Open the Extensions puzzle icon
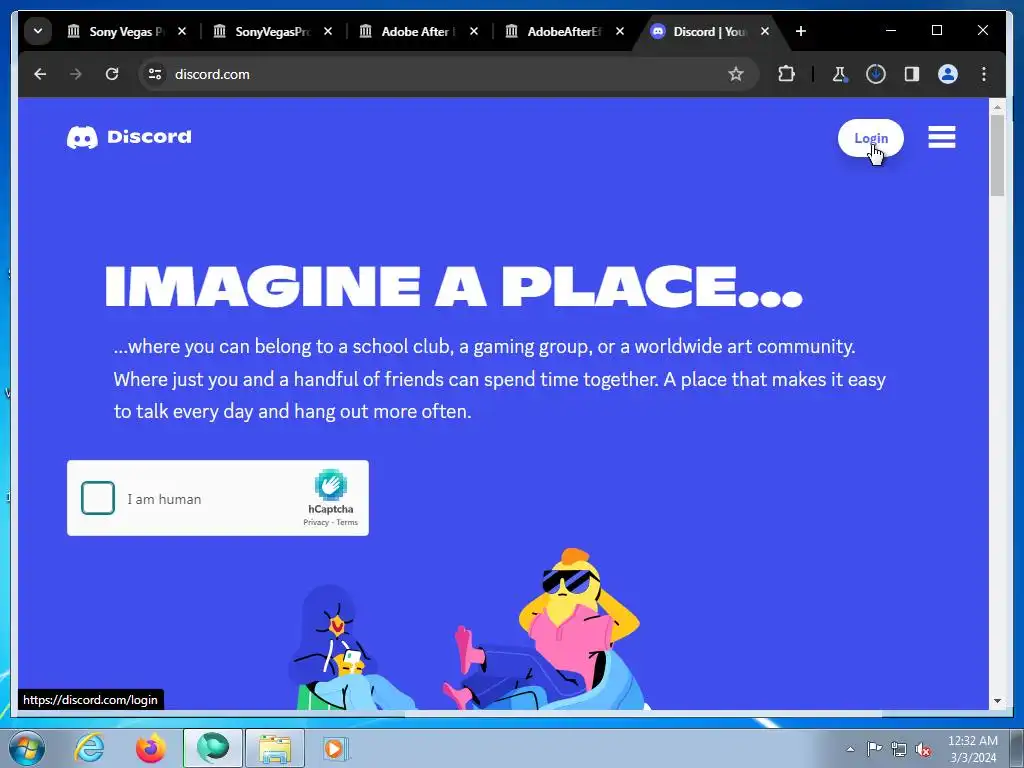1024x768 pixels. tap(786, 74)
